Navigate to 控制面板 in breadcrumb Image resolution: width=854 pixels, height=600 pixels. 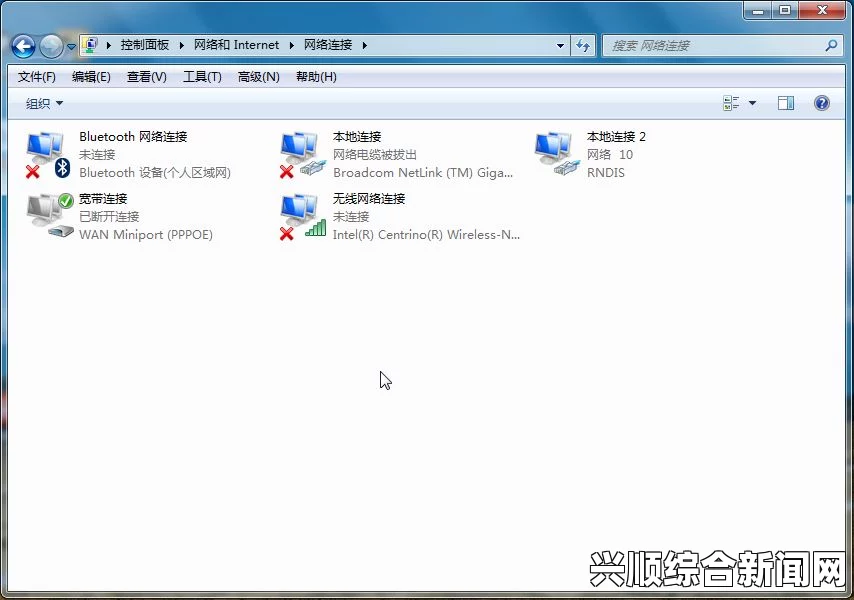tap(145, 45)
